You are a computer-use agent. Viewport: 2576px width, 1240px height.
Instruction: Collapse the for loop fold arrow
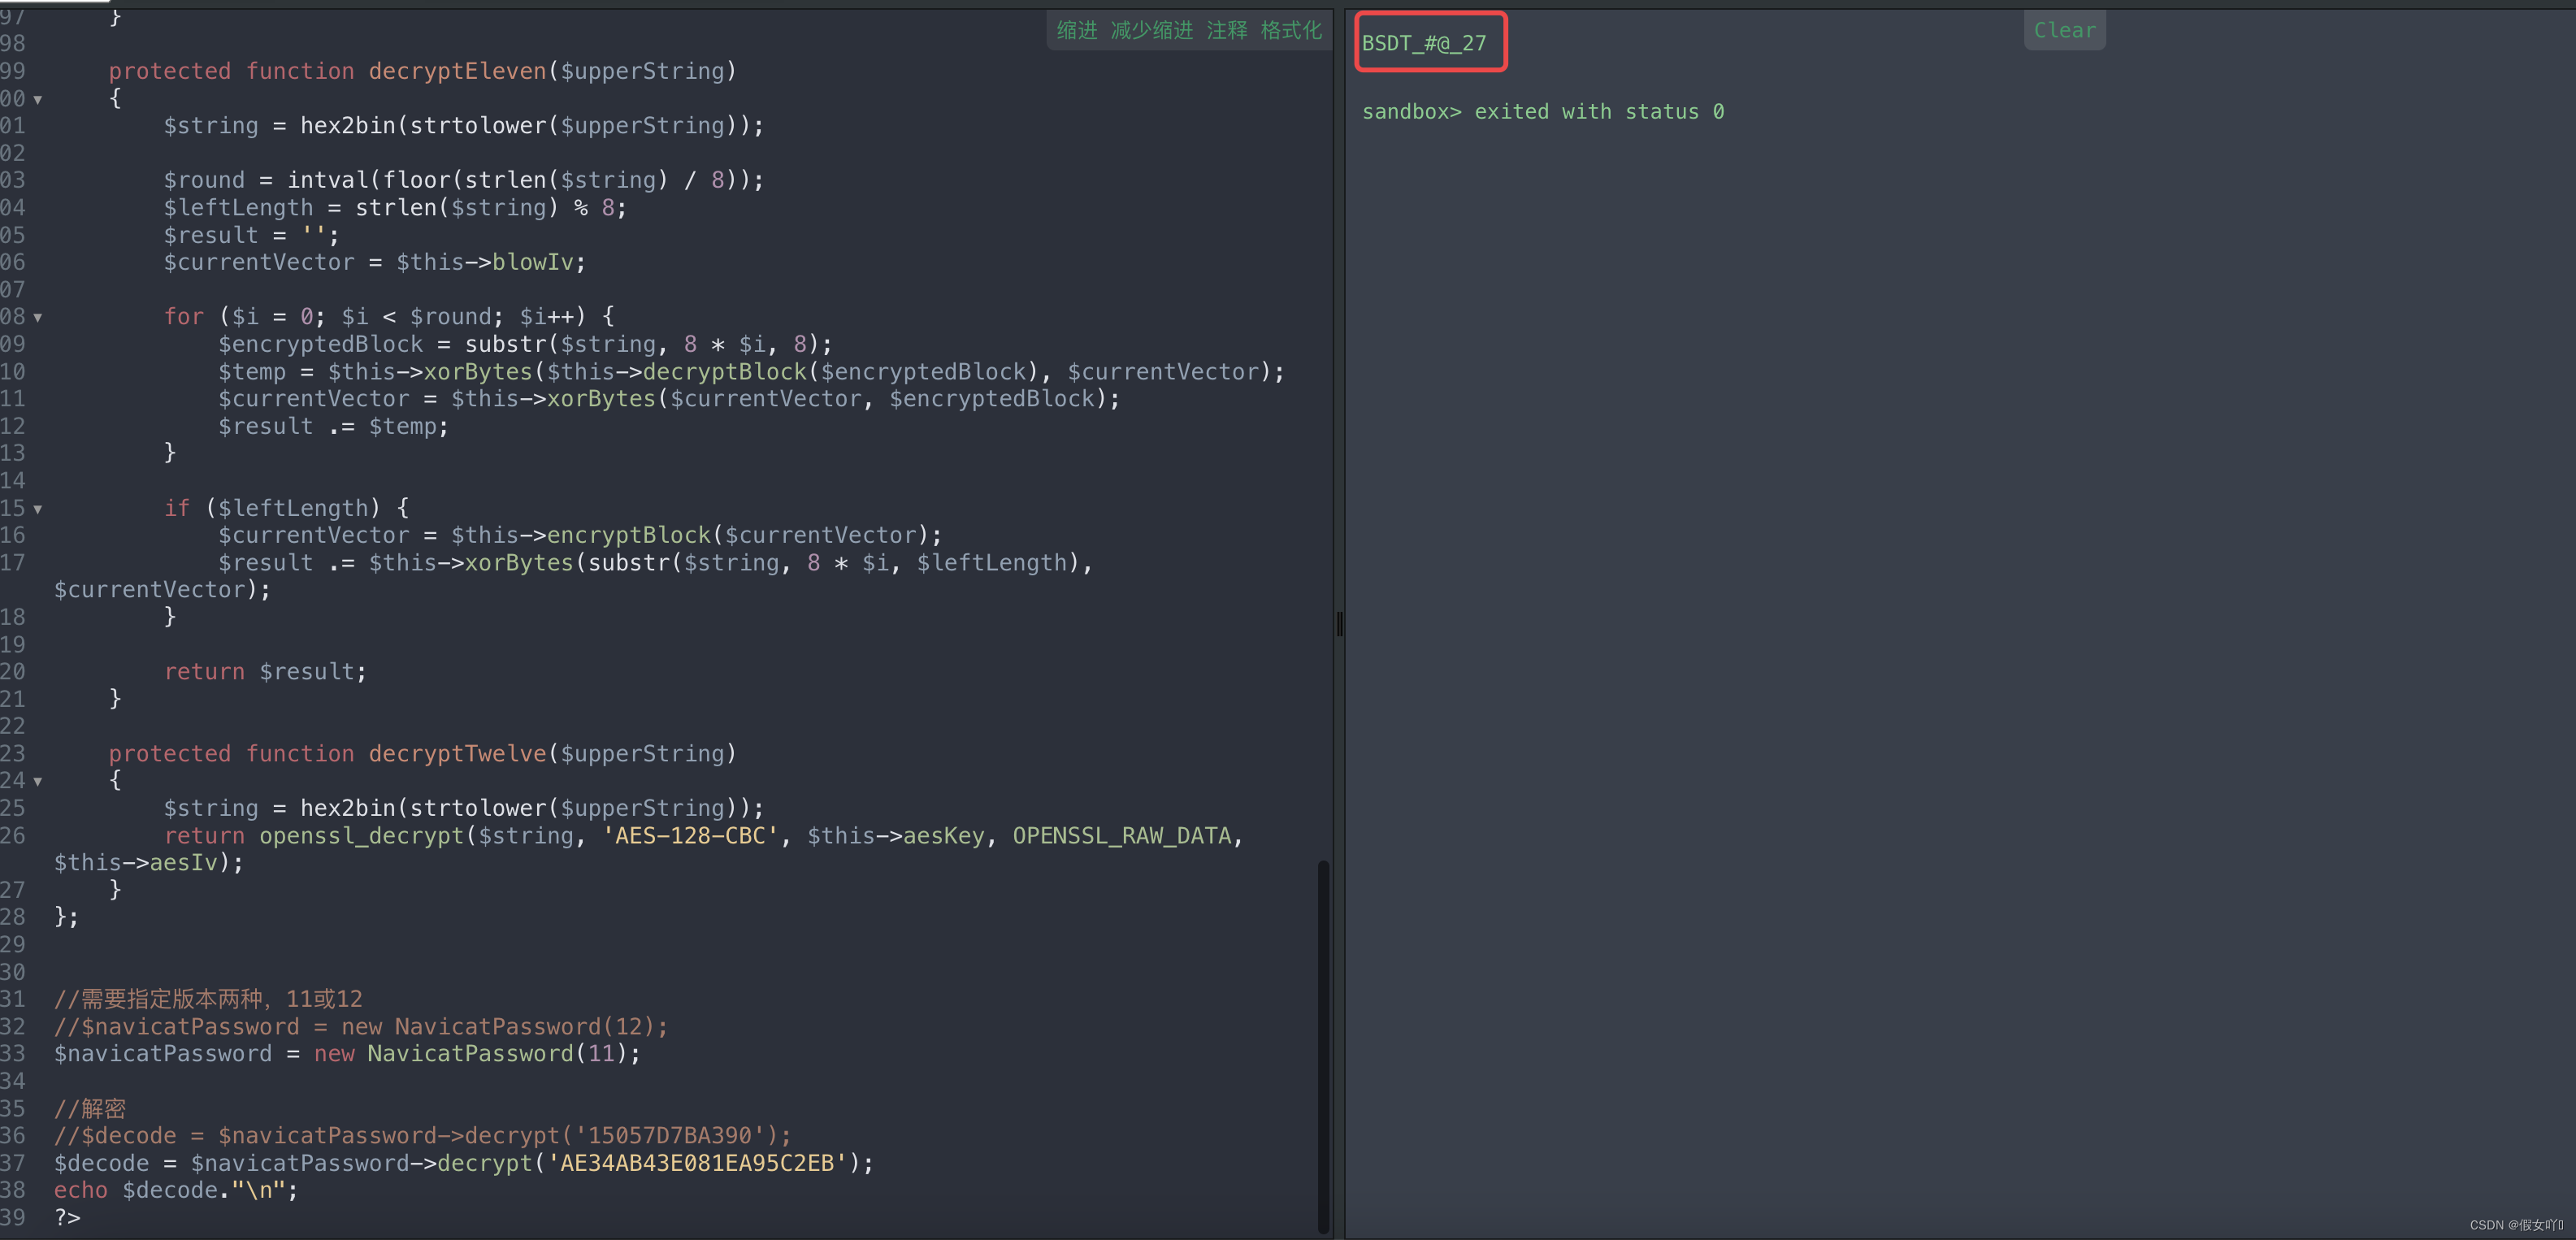click(38, 318)
